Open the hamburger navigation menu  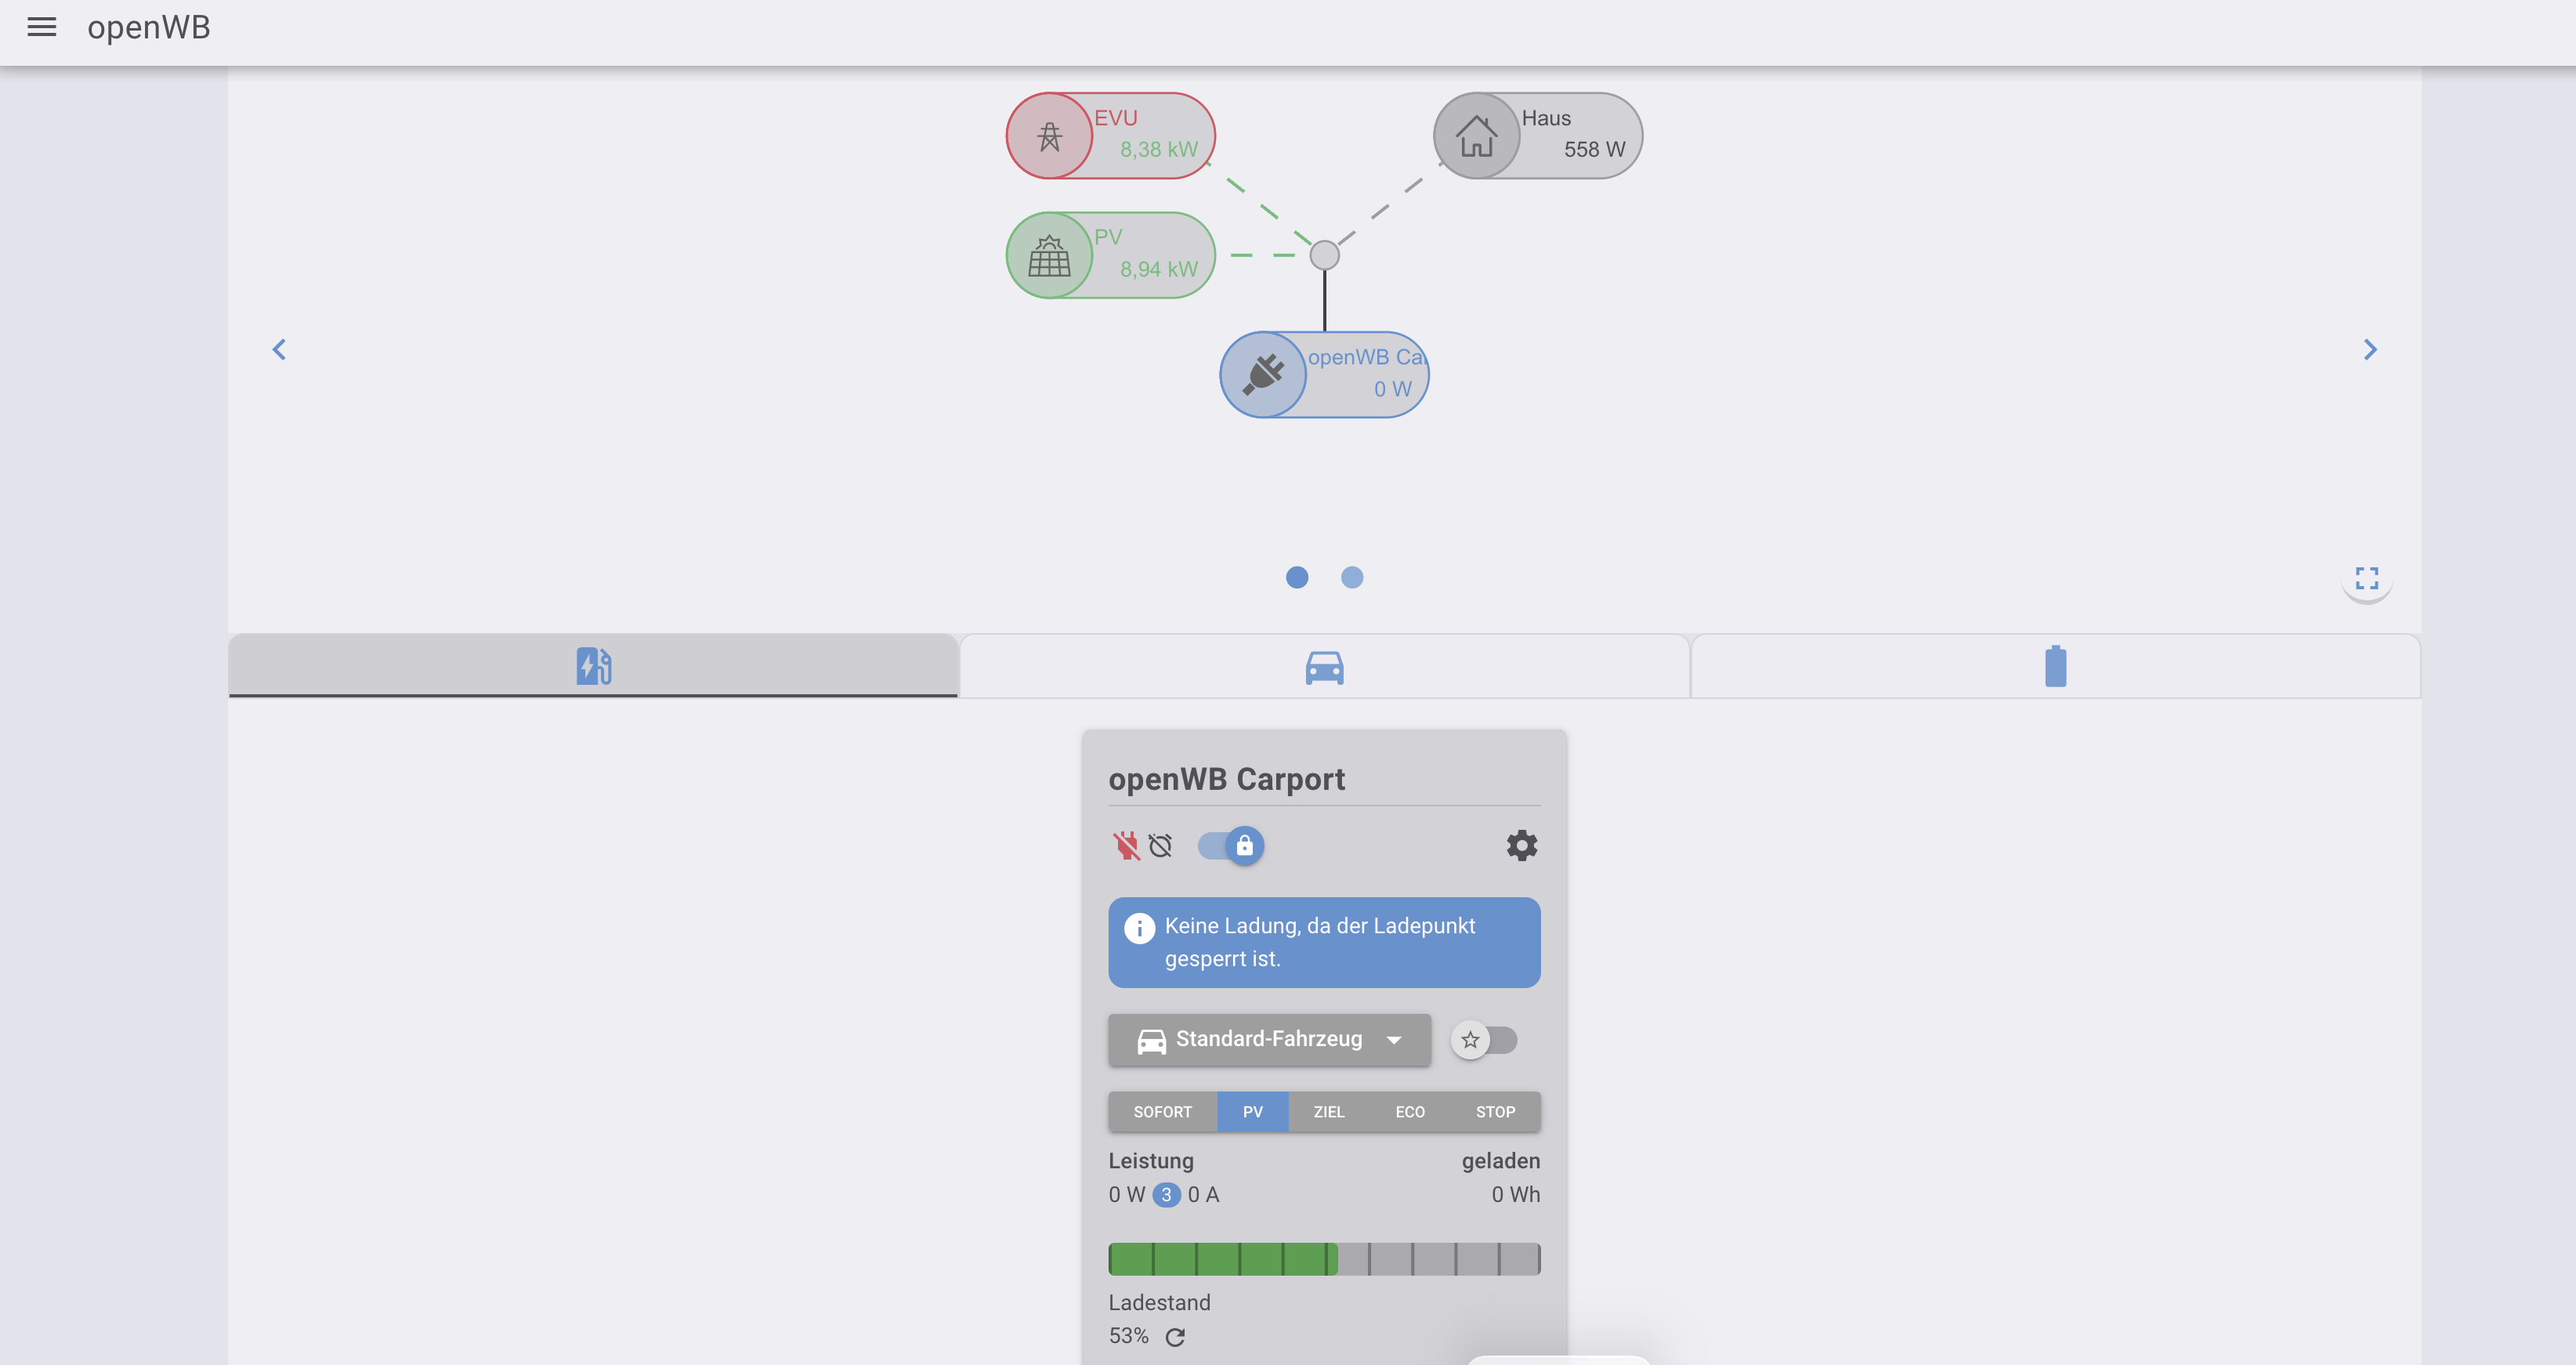point(41,27)
